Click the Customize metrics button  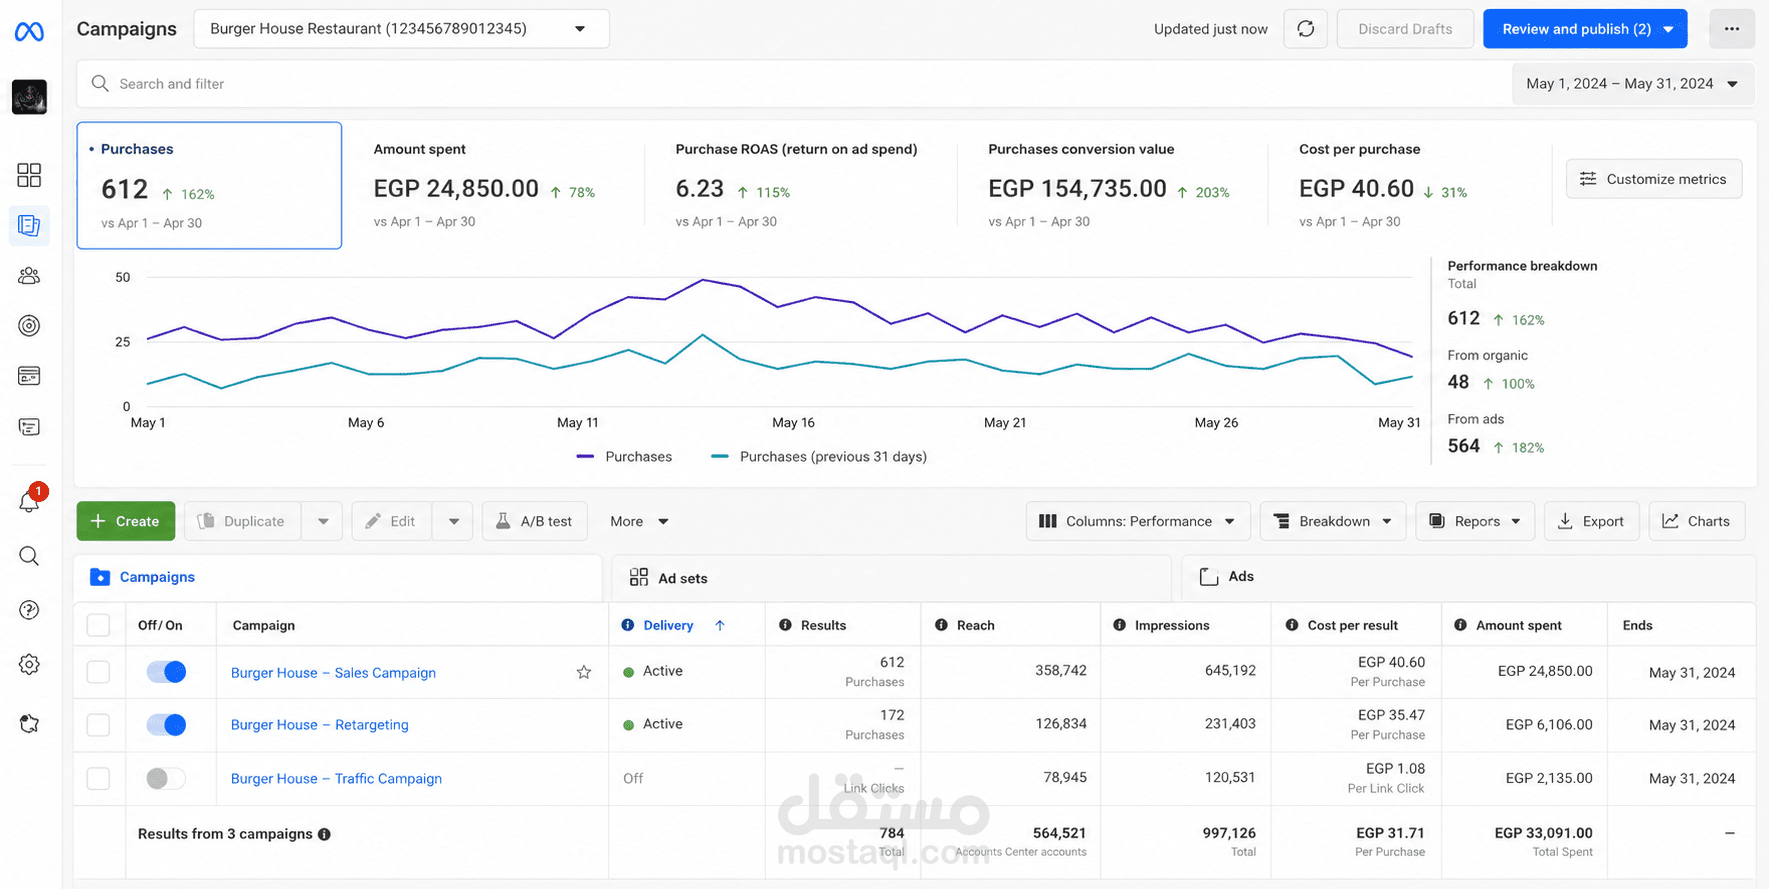tap(1654, 179)
